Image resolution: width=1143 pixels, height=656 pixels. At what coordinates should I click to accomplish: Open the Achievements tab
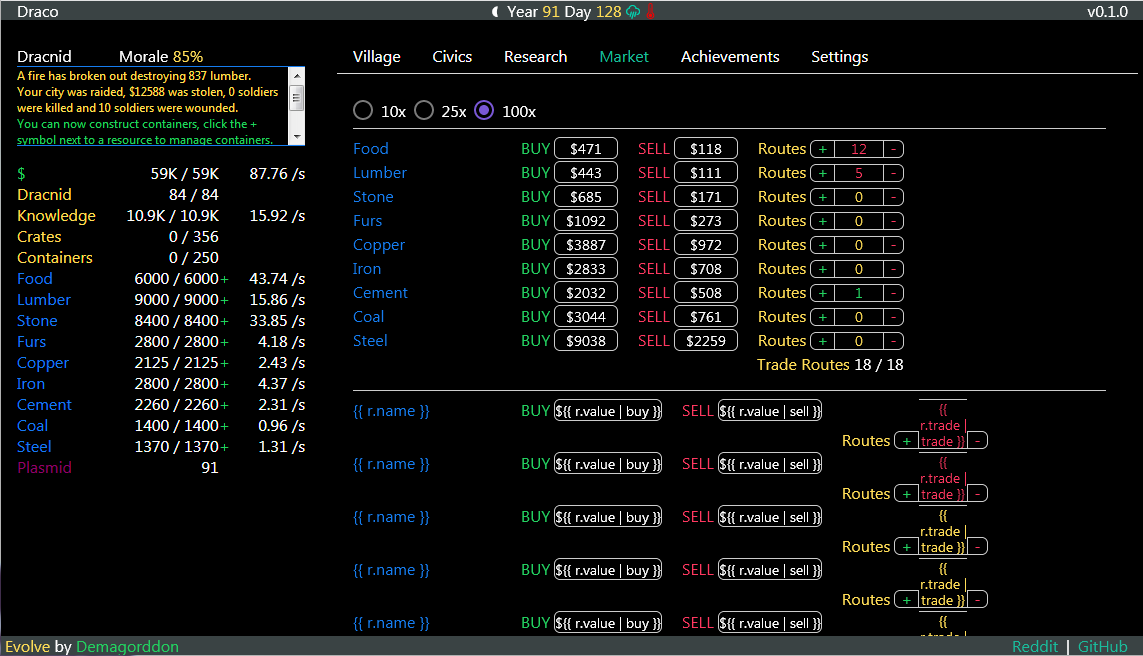point(729,57)
